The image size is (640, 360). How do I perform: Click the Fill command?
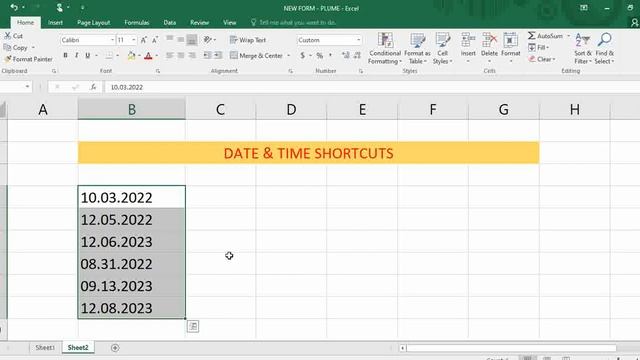click(x=539, y=48)
